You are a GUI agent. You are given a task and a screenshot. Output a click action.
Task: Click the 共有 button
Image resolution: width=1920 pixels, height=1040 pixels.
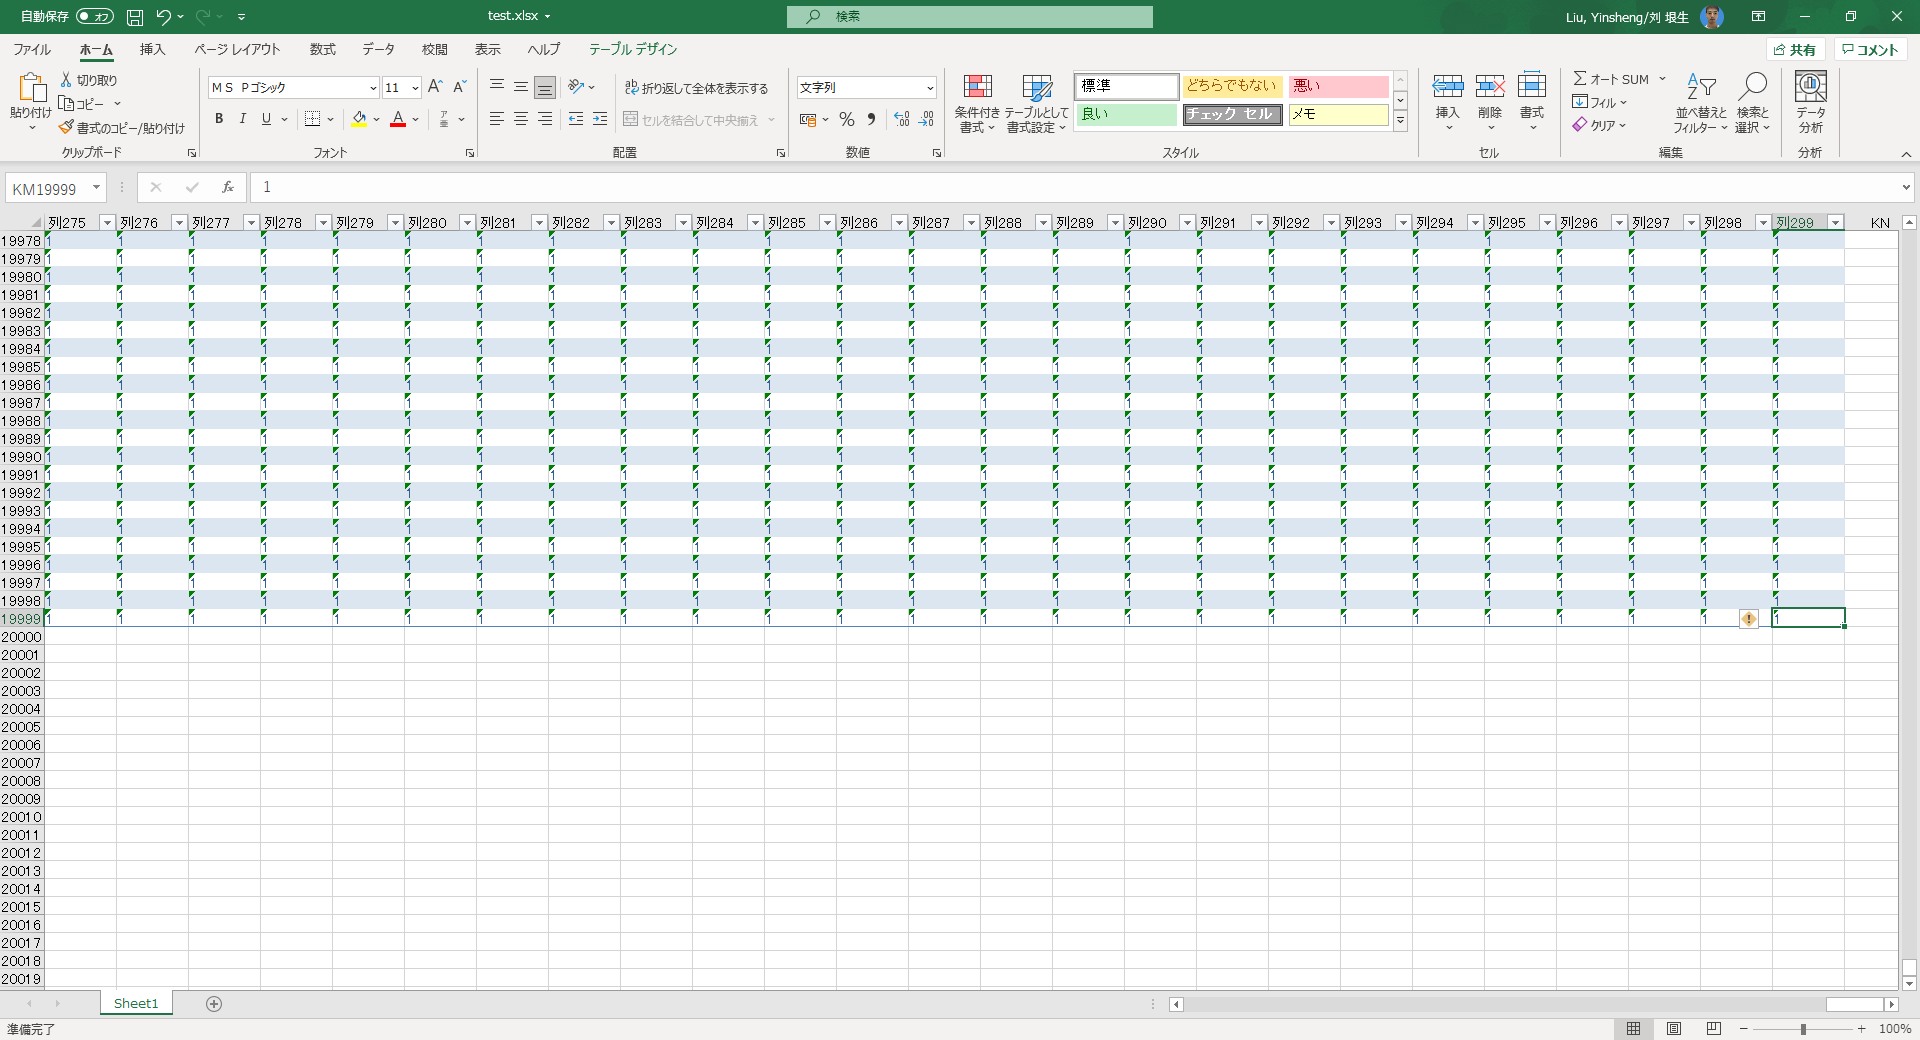pos(1797,49)
